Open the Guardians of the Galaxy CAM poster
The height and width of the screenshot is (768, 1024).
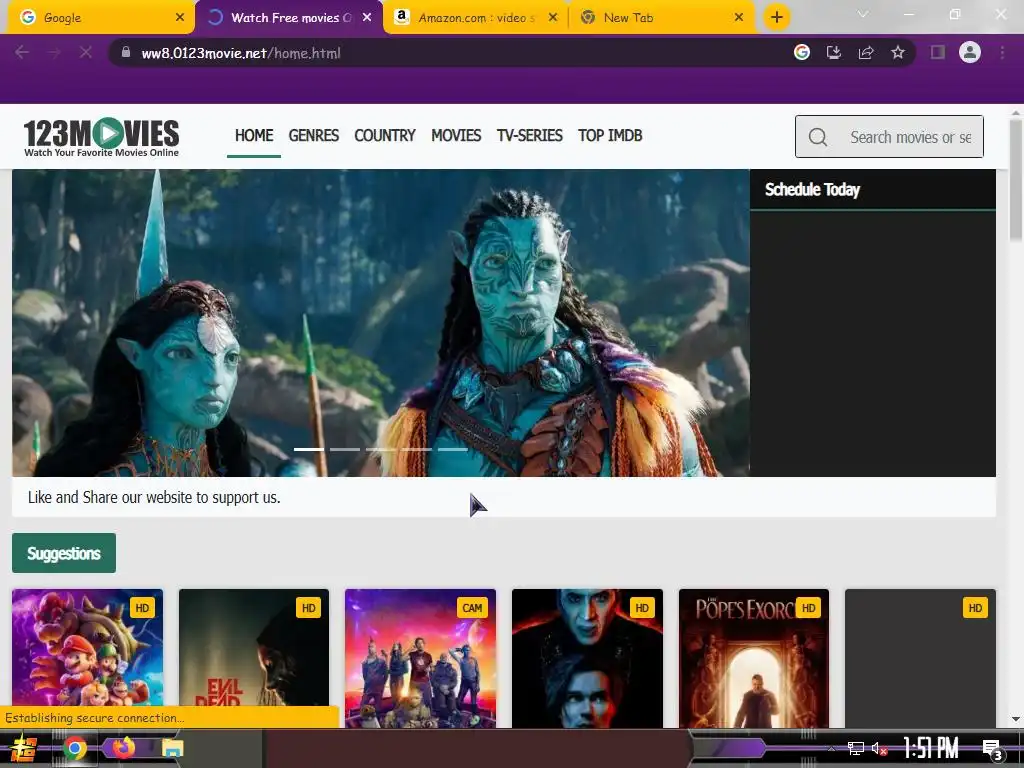421,658
